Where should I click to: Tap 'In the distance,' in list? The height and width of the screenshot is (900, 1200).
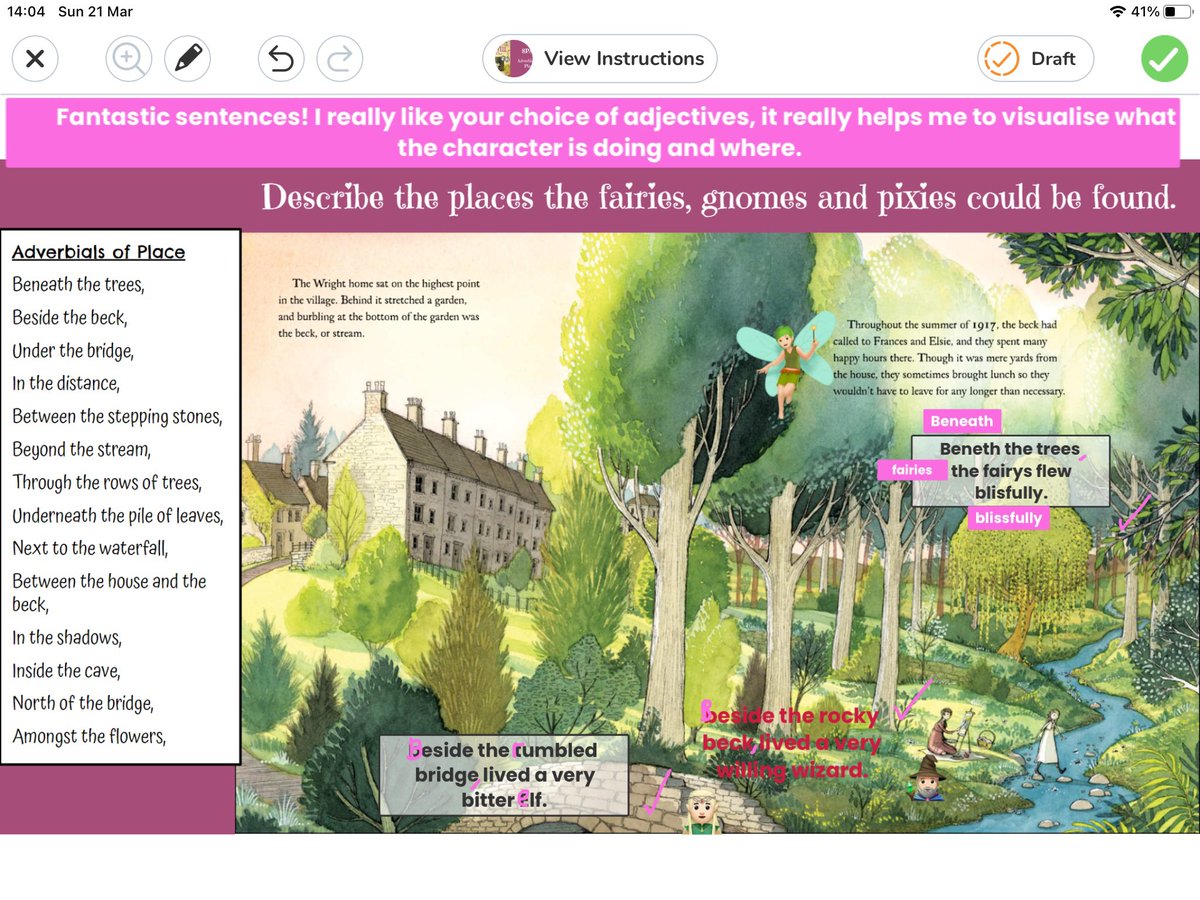[x=65, y=383]
